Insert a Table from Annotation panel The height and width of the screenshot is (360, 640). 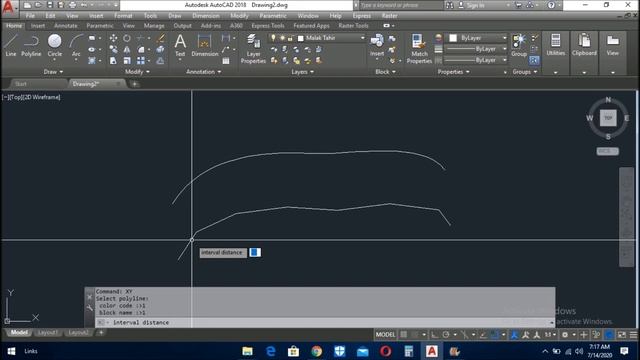[x=226, y=61]
